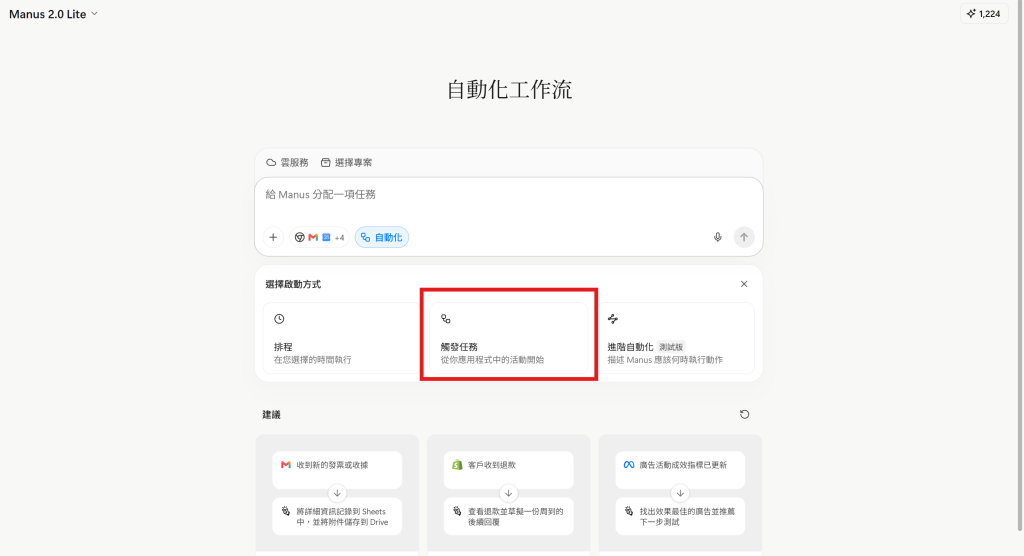This screenshot has width=1024, height=556.
Task: Click the 測試版 beta badge
Action: (x=671, y=347)
